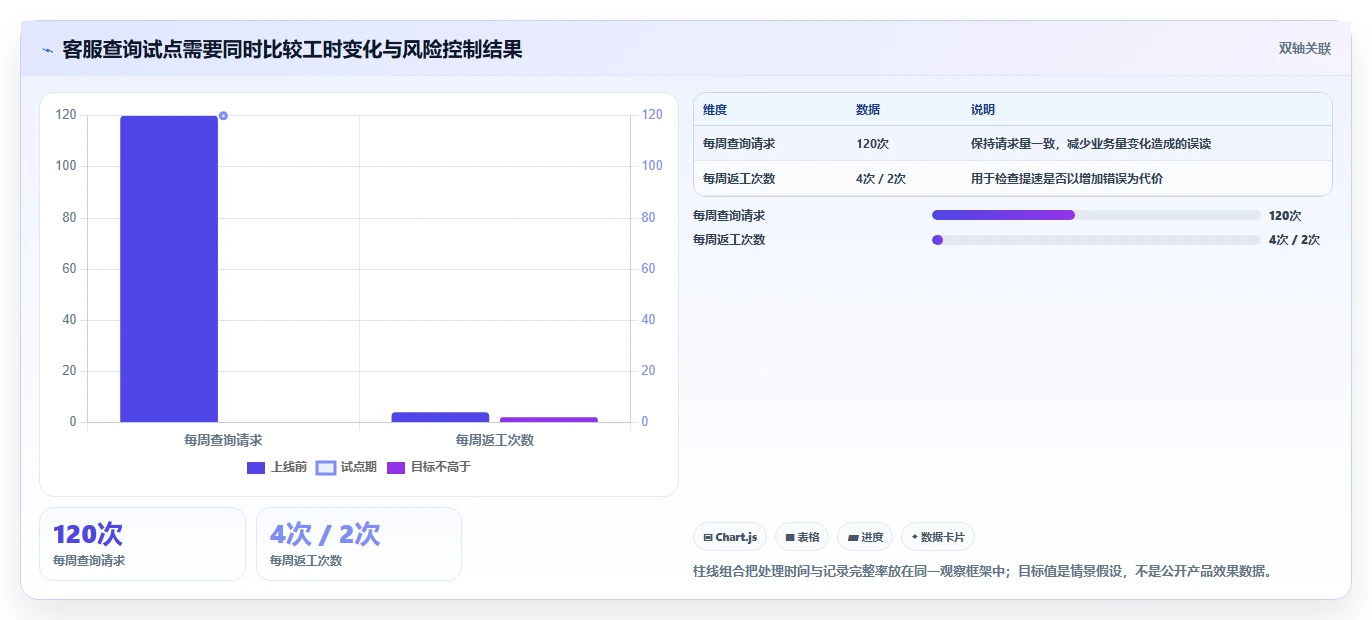Open the 4次 / 2次 stat card
The width and height of the screenshot is (1372, 620).
click(x=359, y=544)
